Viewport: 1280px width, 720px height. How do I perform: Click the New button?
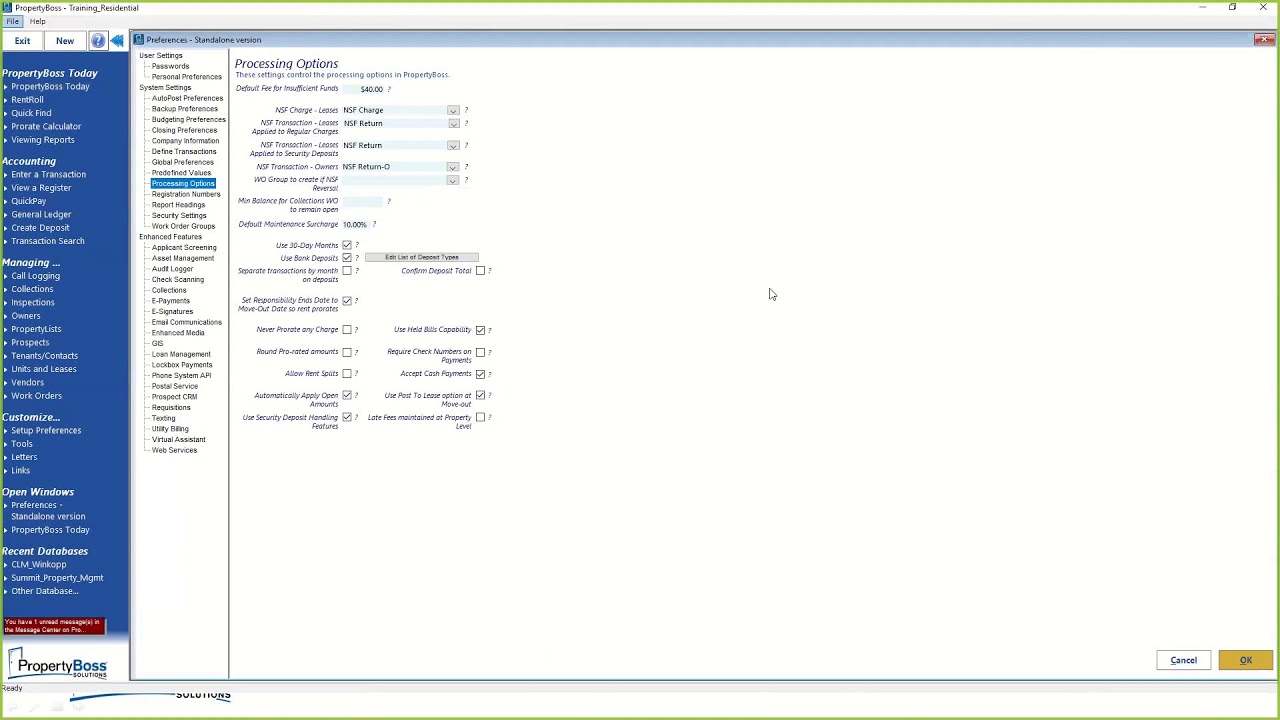65,41
